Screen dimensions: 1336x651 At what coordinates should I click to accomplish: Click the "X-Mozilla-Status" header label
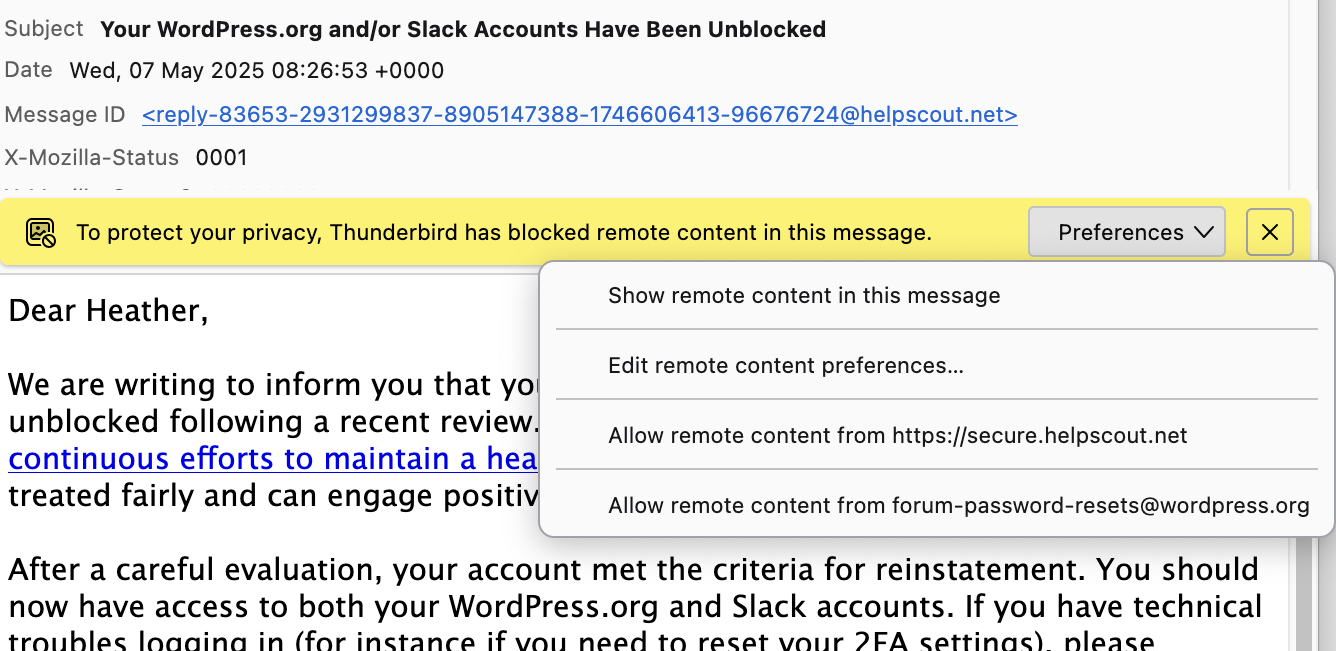[92, 158]
